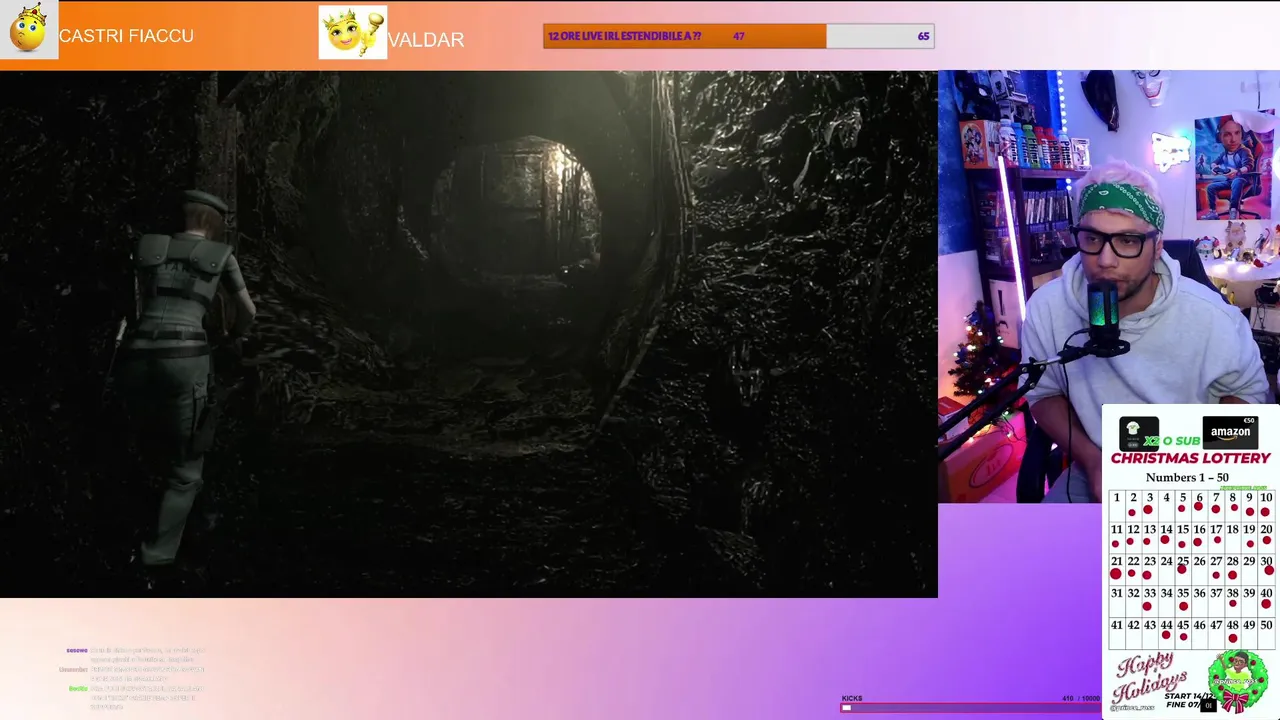The image size is (1280, 720).
Task: Click the Numbers 1 – 50 heading
Action: [1187, 477]
